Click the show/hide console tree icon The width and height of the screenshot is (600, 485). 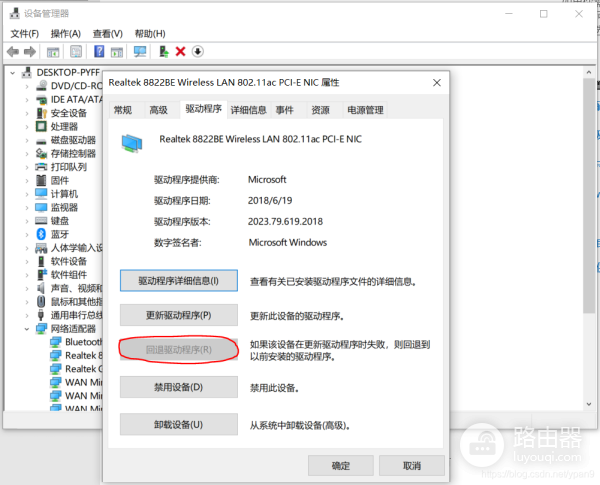pyautogui.click(x=53, y=51)
